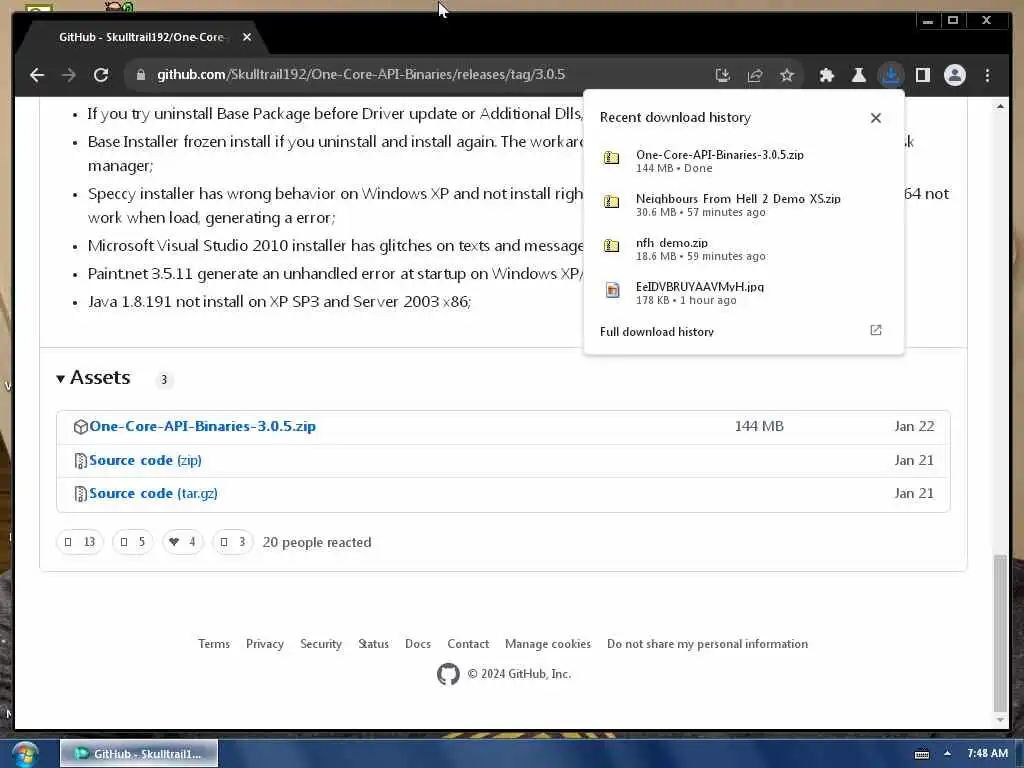Image resolution: width=1024 pixels, height=768 pixels.
Task: Open full download history external icon
Action: [x=876, y=330]
